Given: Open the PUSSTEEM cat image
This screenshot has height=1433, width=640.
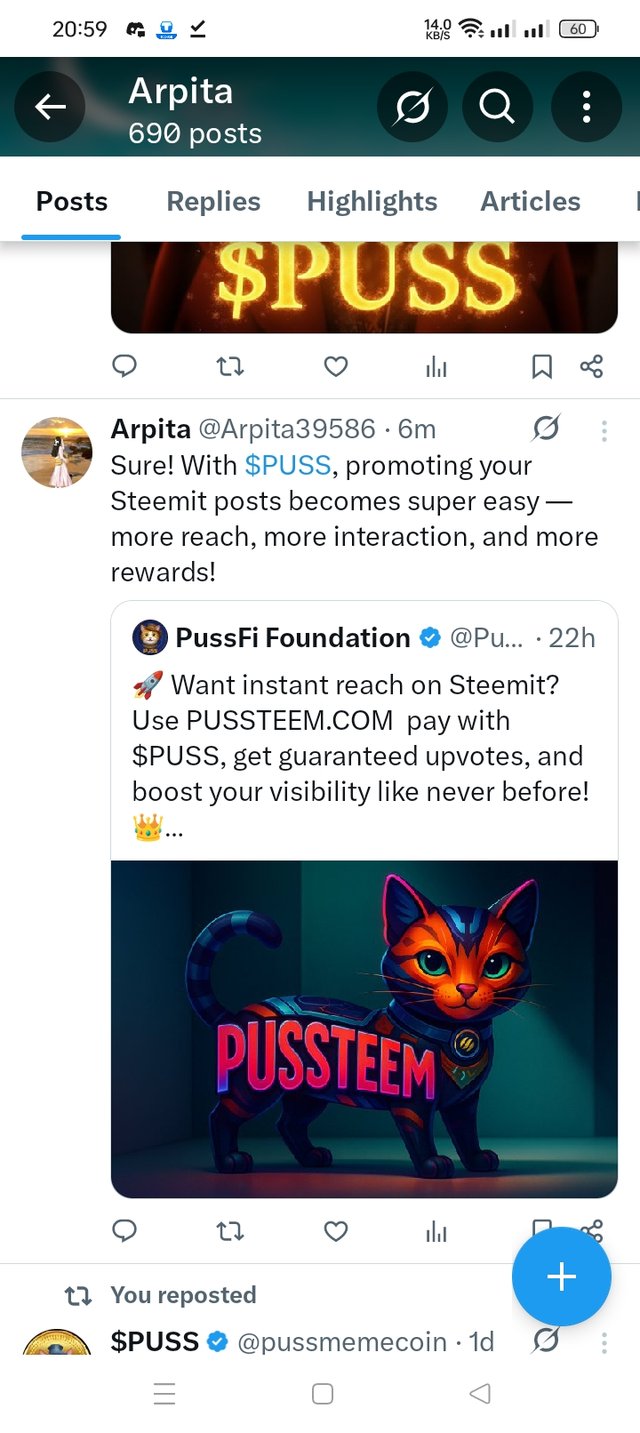Looking at the screenshot, I should click(364, 1028).
